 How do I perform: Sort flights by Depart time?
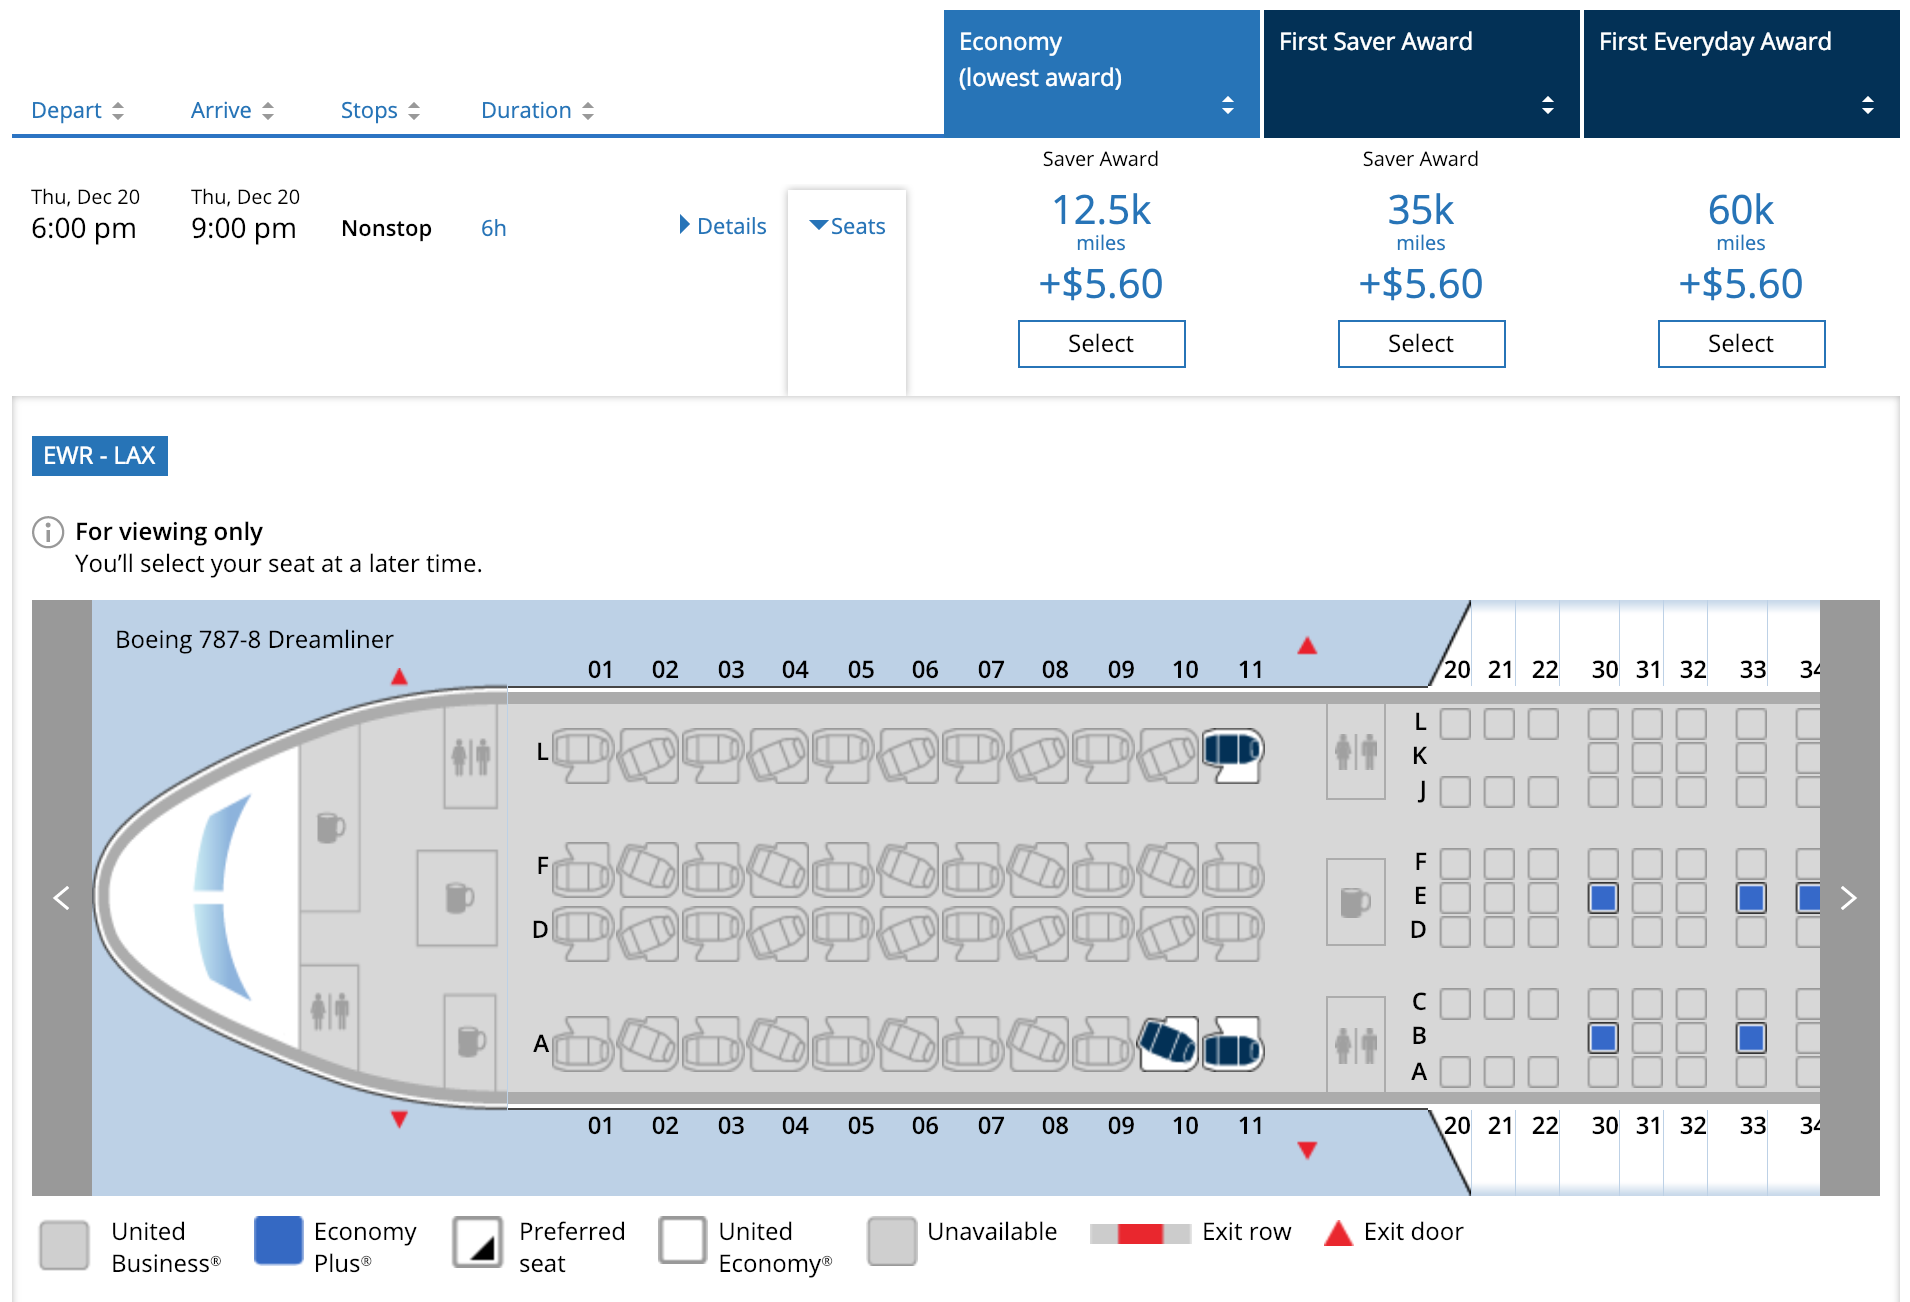click(77, 110)
